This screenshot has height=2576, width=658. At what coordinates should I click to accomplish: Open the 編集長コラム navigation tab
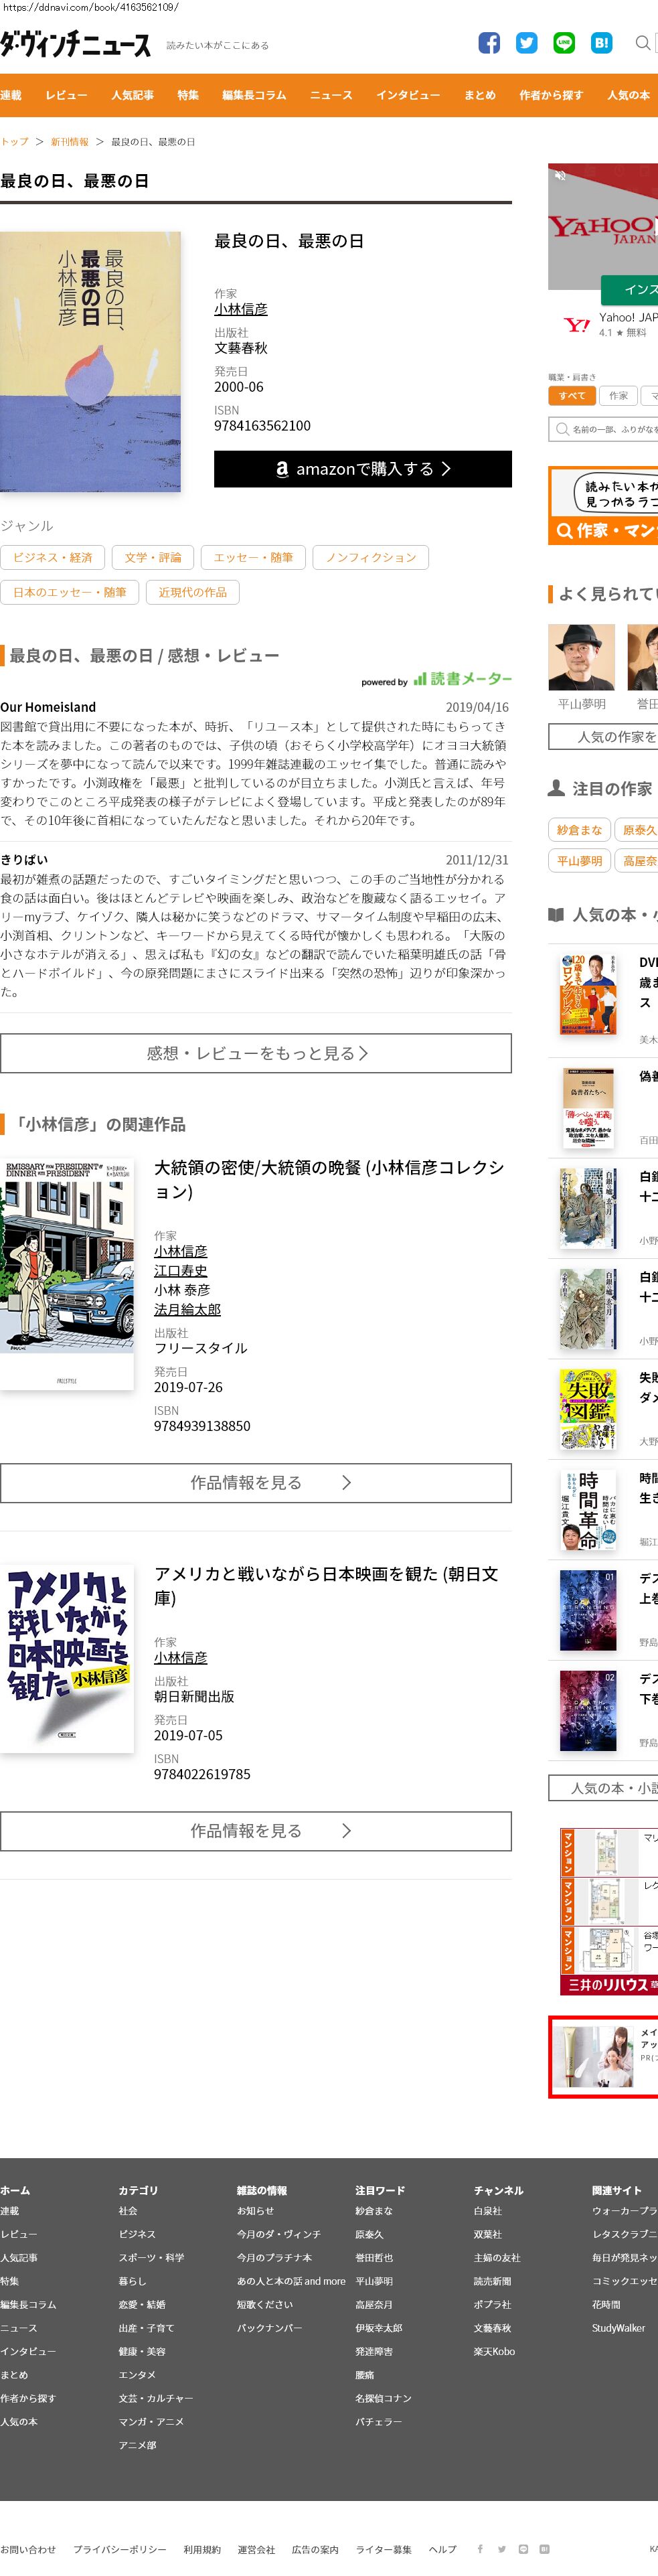(254, 95)
